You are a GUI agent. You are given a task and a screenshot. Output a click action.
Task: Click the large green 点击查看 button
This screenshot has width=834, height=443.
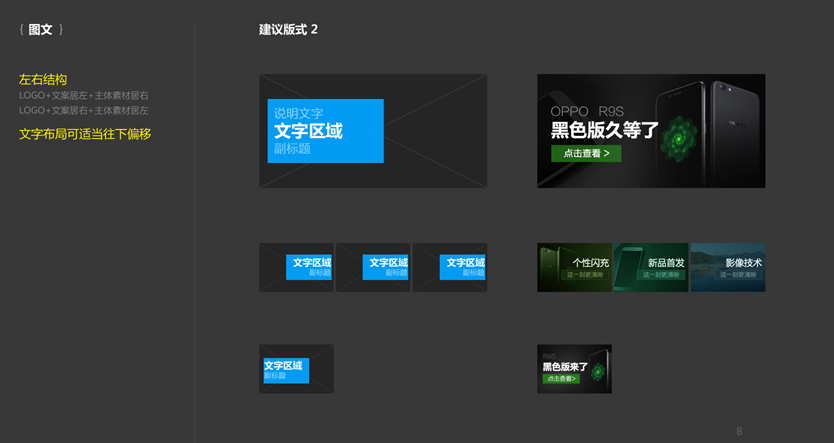coord(586,153)
